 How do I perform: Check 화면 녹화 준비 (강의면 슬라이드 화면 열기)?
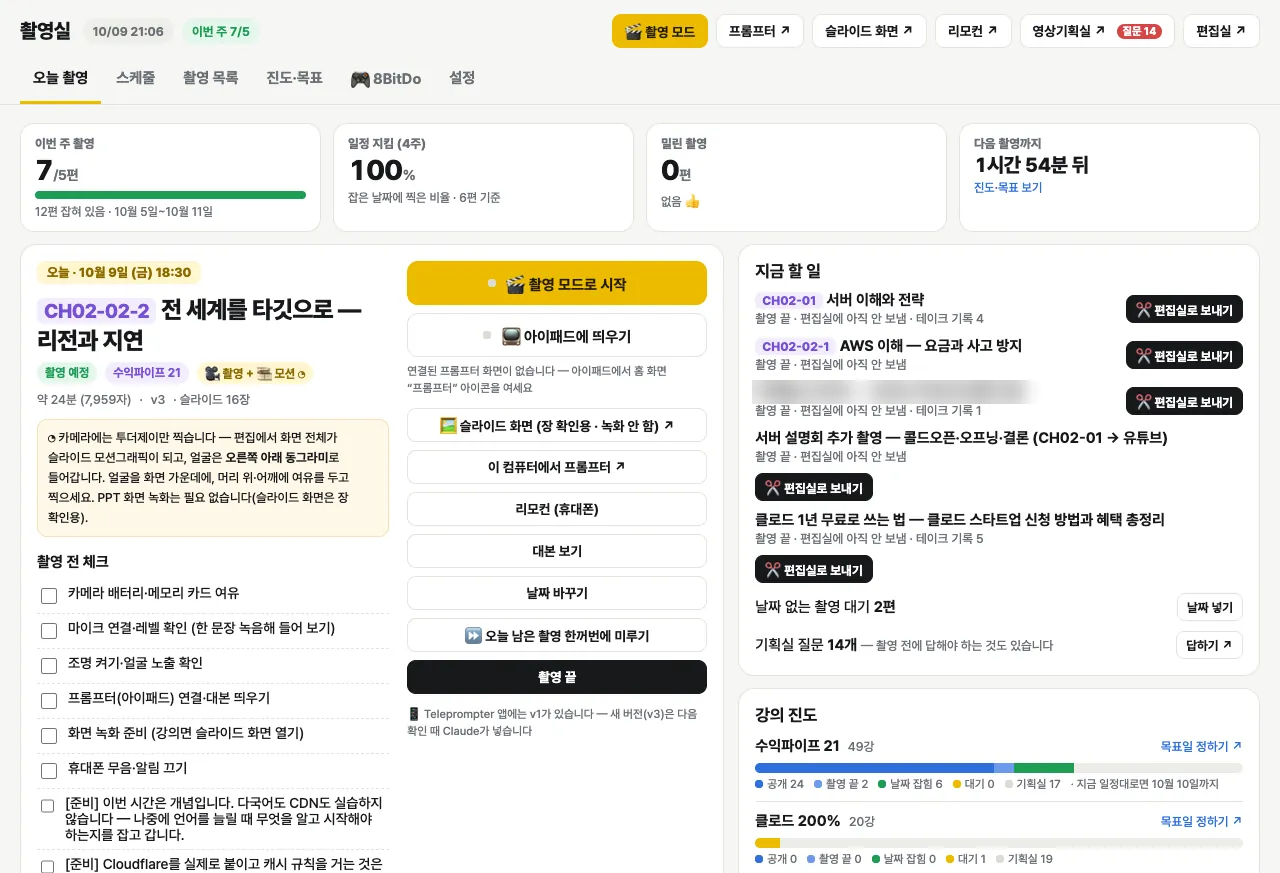[49, 736]
